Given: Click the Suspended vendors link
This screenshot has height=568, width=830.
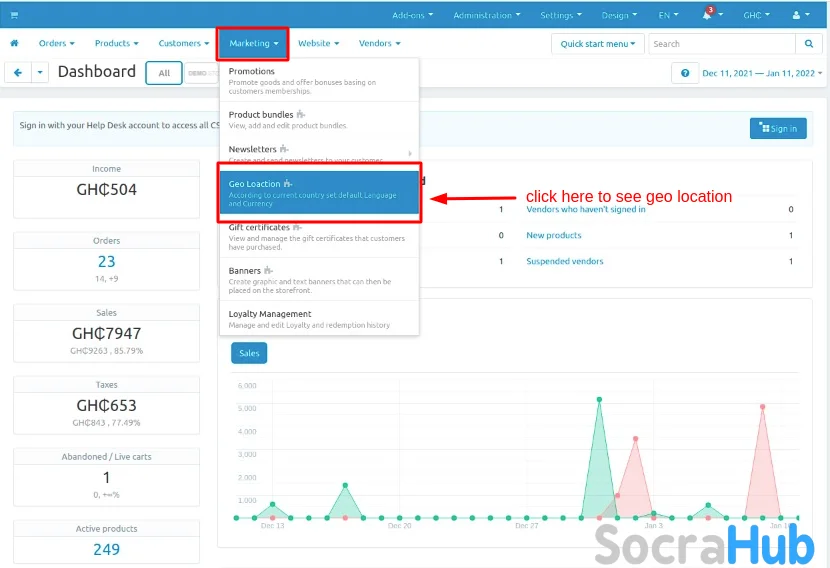Looking at the screenshot, I should tap(564, 262).
